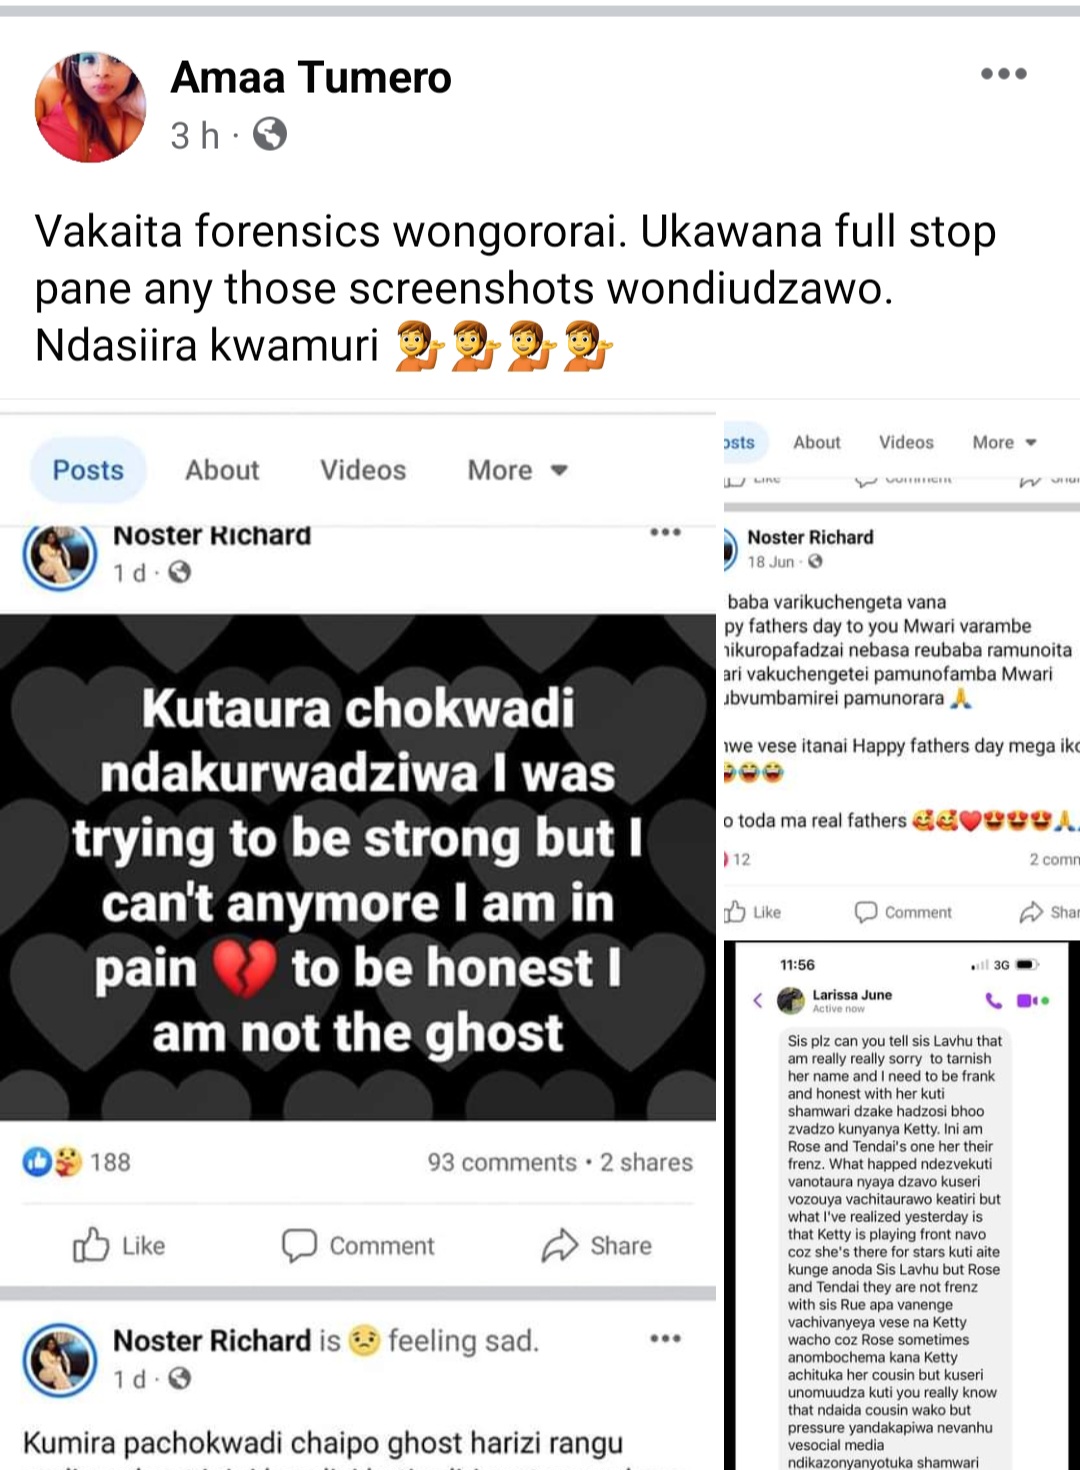Viewport: 1080px width, 1470px height.
Task: Comment on the Kutaura chokwadi post
Action: click(x=358, y=1246)
